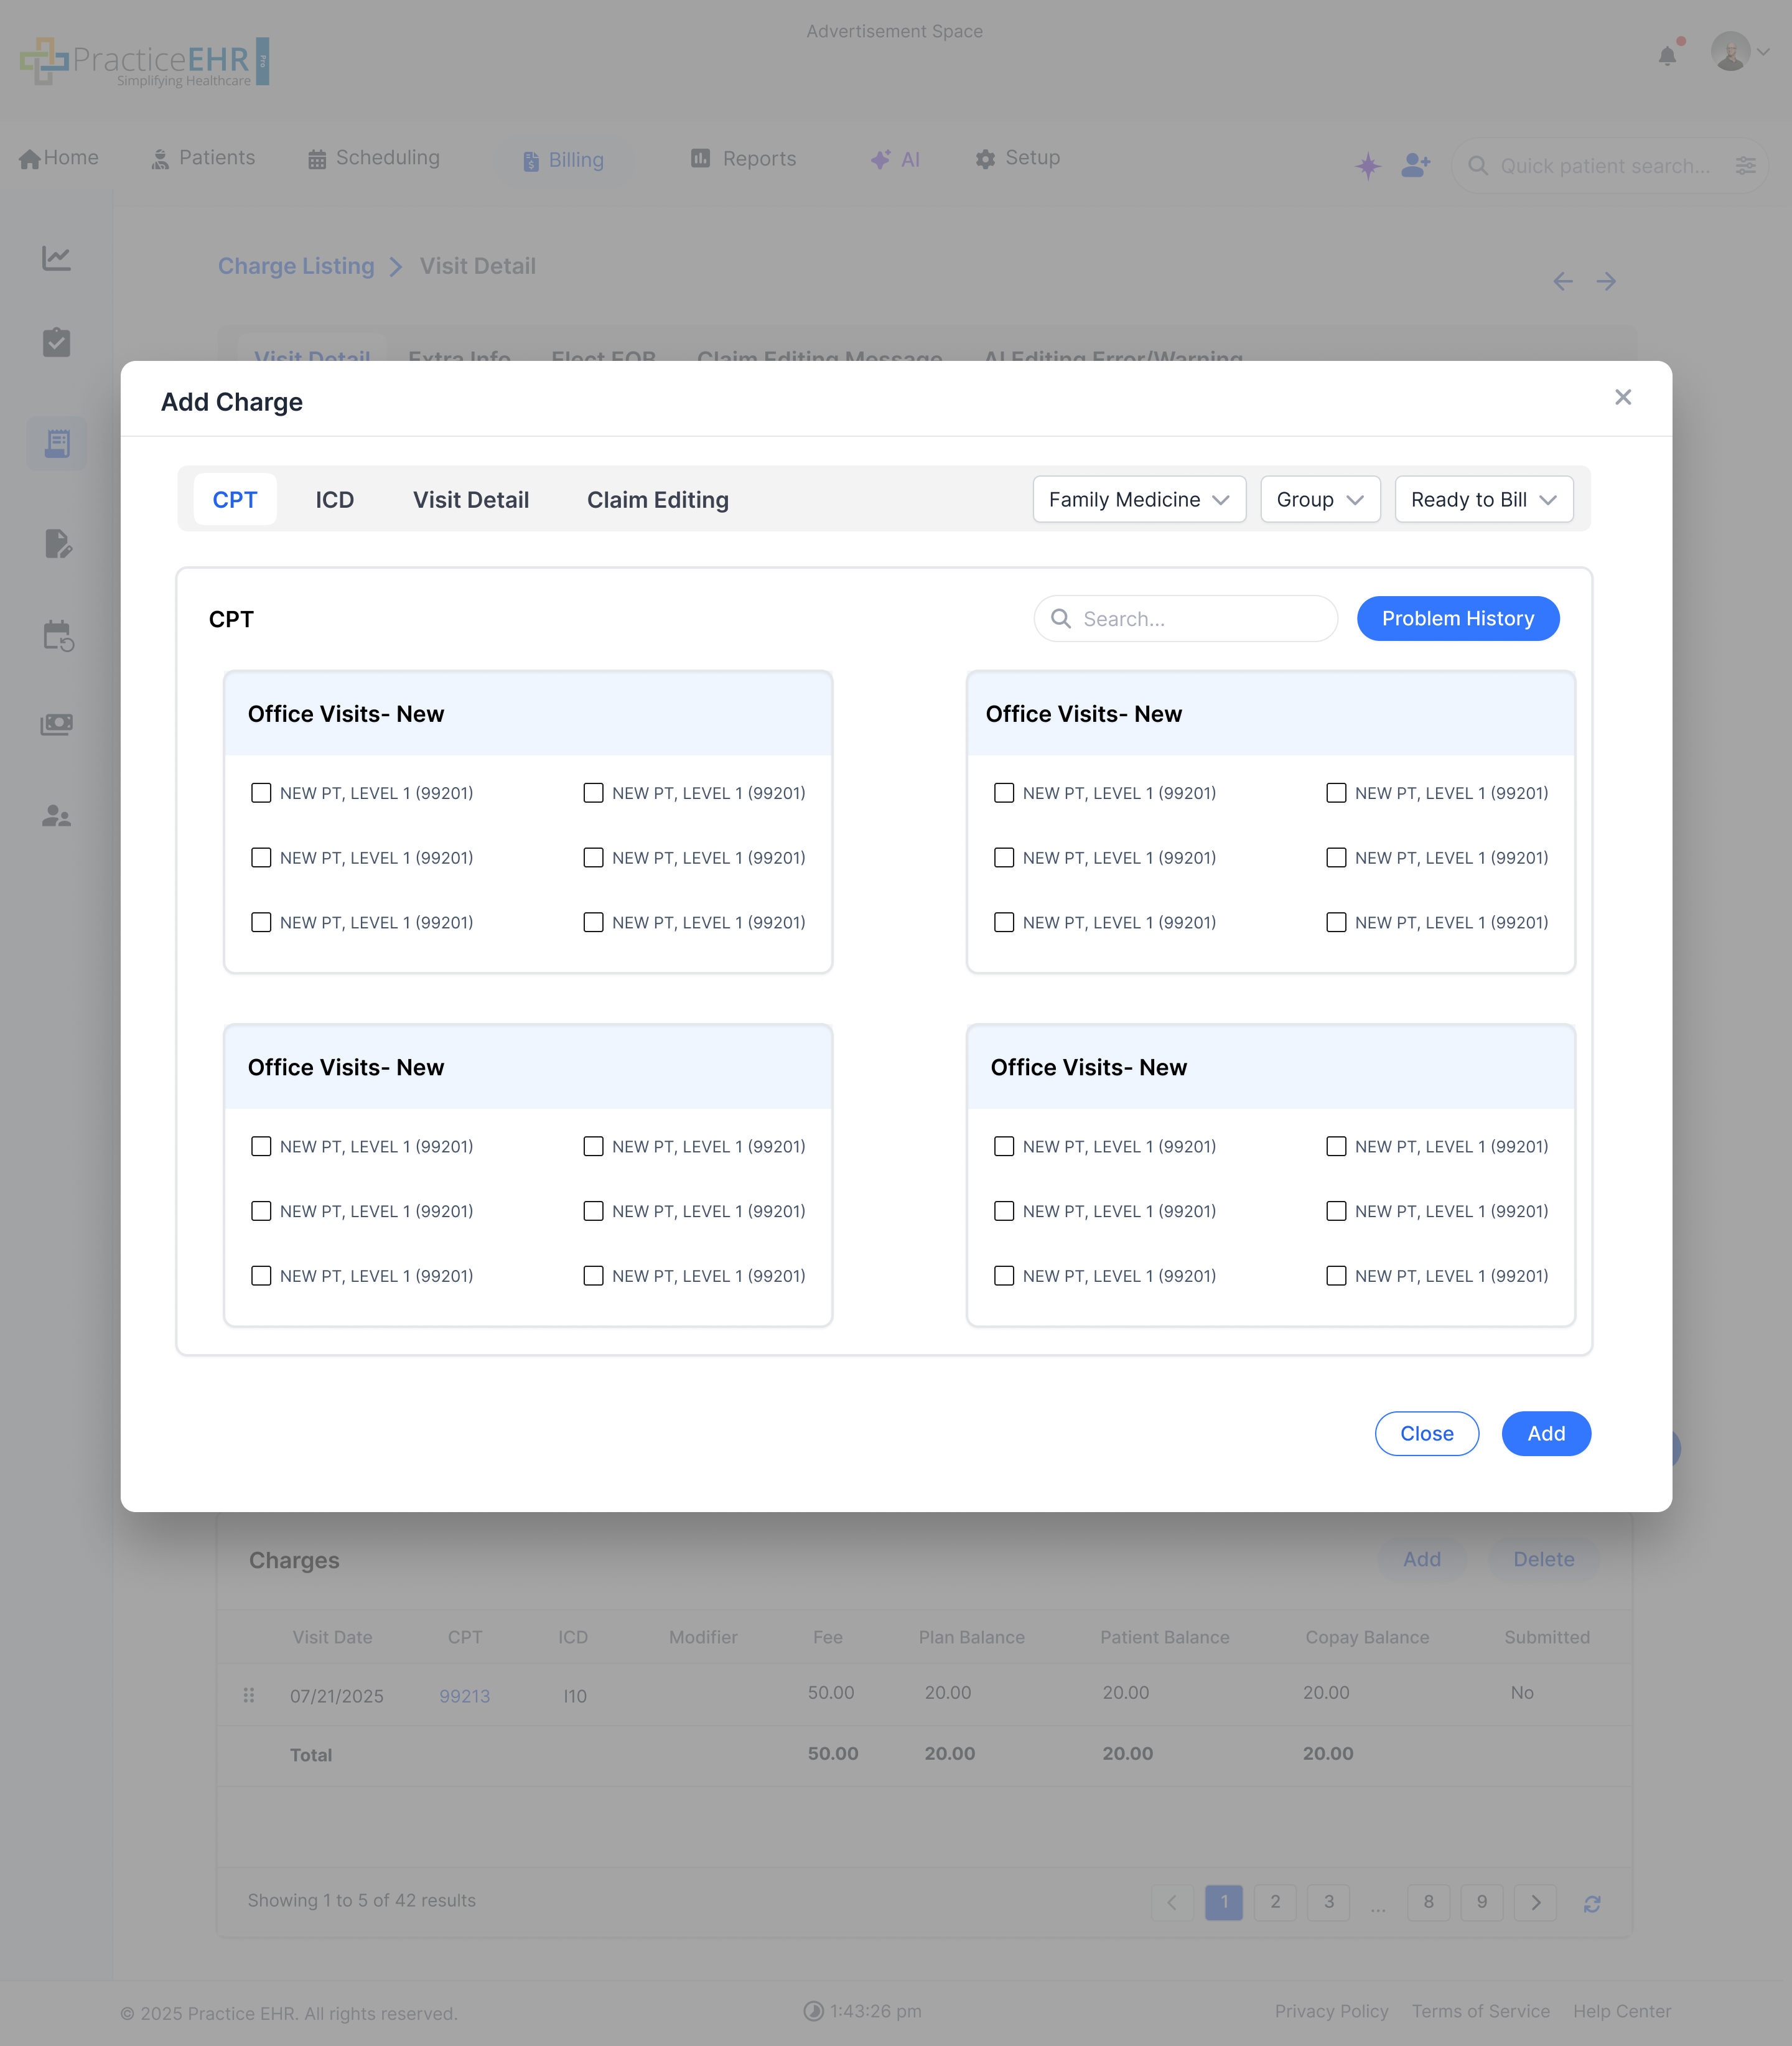Click the CPT Search input field
Viewport: 1792px width, 2046px height.
click(x=1200, y=619)
